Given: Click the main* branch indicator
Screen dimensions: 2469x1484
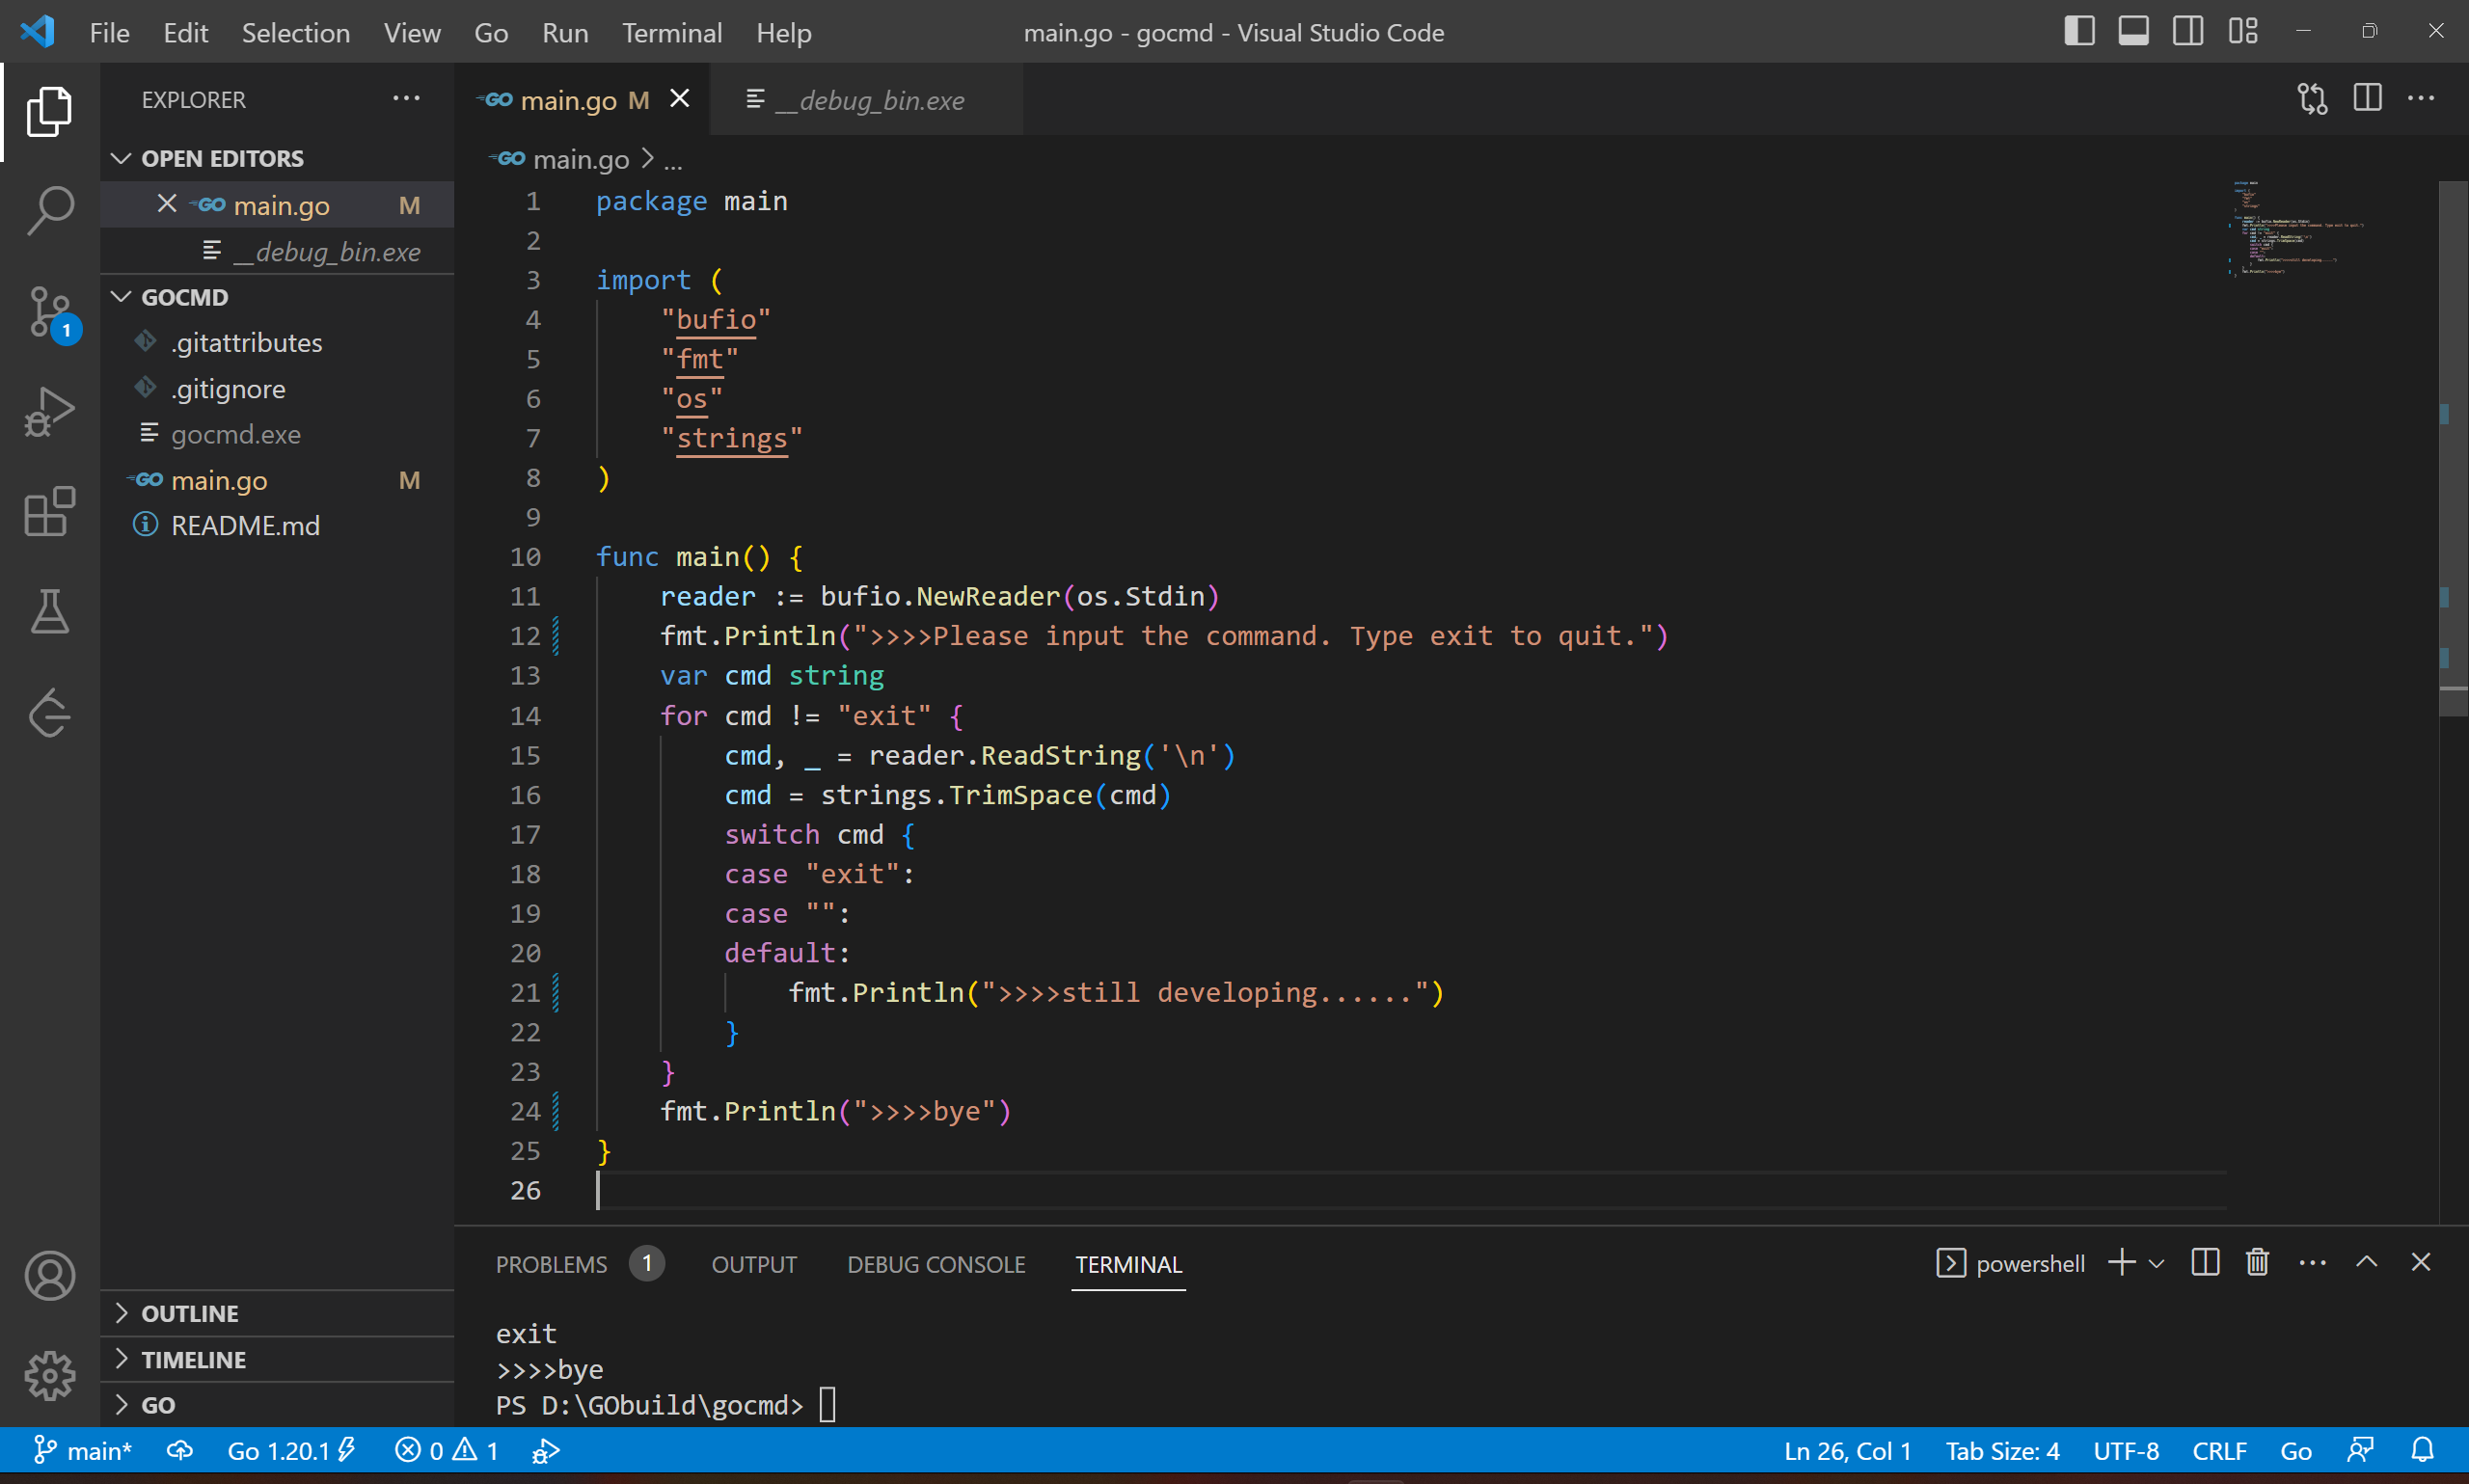Looking at the screenshot, I should click(83, 1450).
